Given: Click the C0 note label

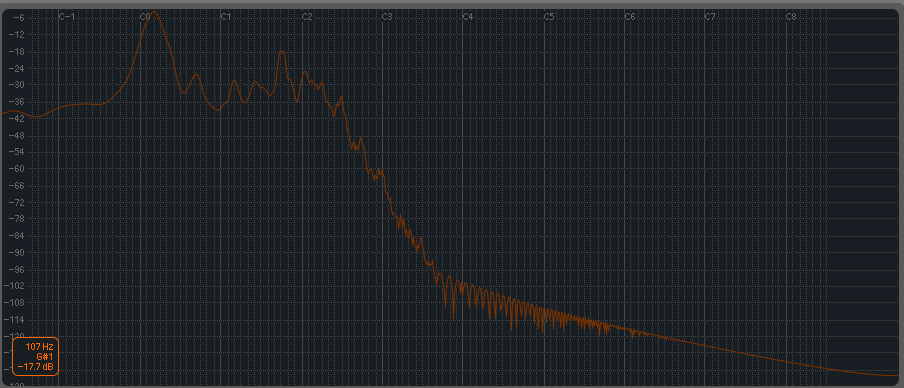Looking at the screenshot, I should coord(145,17).
